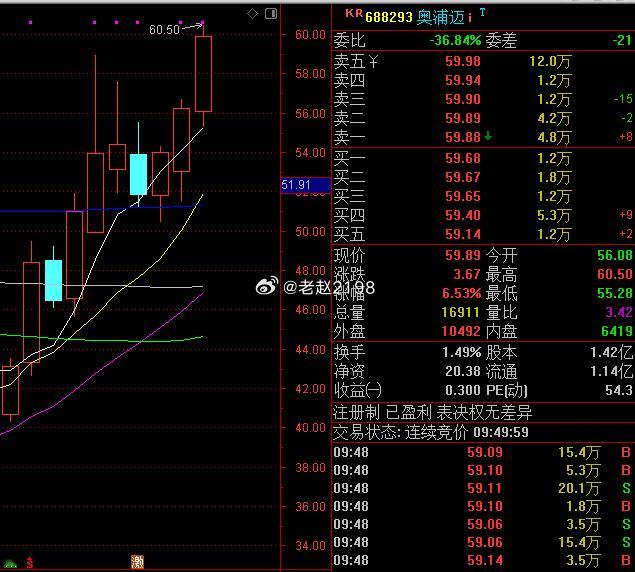635x572 pixels.
Task: Click the 委差 label
Action: (501, 41)
